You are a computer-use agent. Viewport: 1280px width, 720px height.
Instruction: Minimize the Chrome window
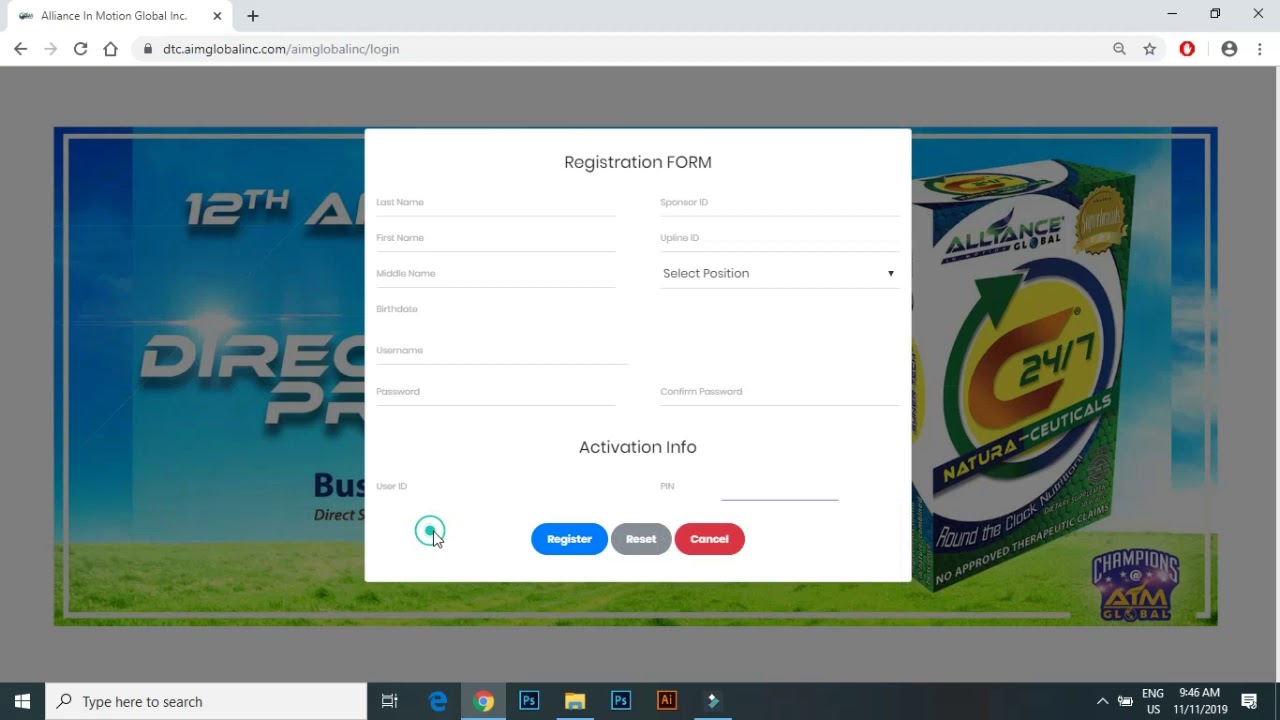click(x=1172, y=14)
